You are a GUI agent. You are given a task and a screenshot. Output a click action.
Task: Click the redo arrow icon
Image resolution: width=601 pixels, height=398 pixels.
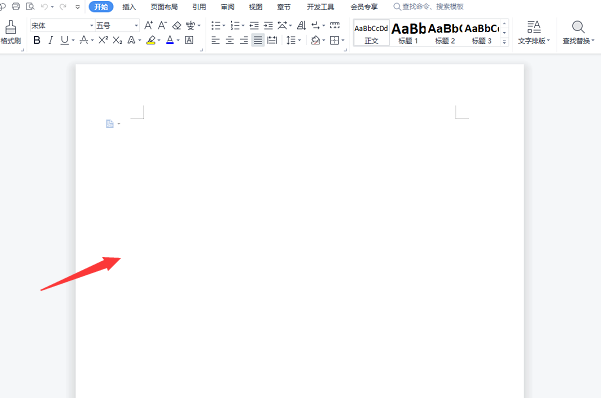point(63,7)
